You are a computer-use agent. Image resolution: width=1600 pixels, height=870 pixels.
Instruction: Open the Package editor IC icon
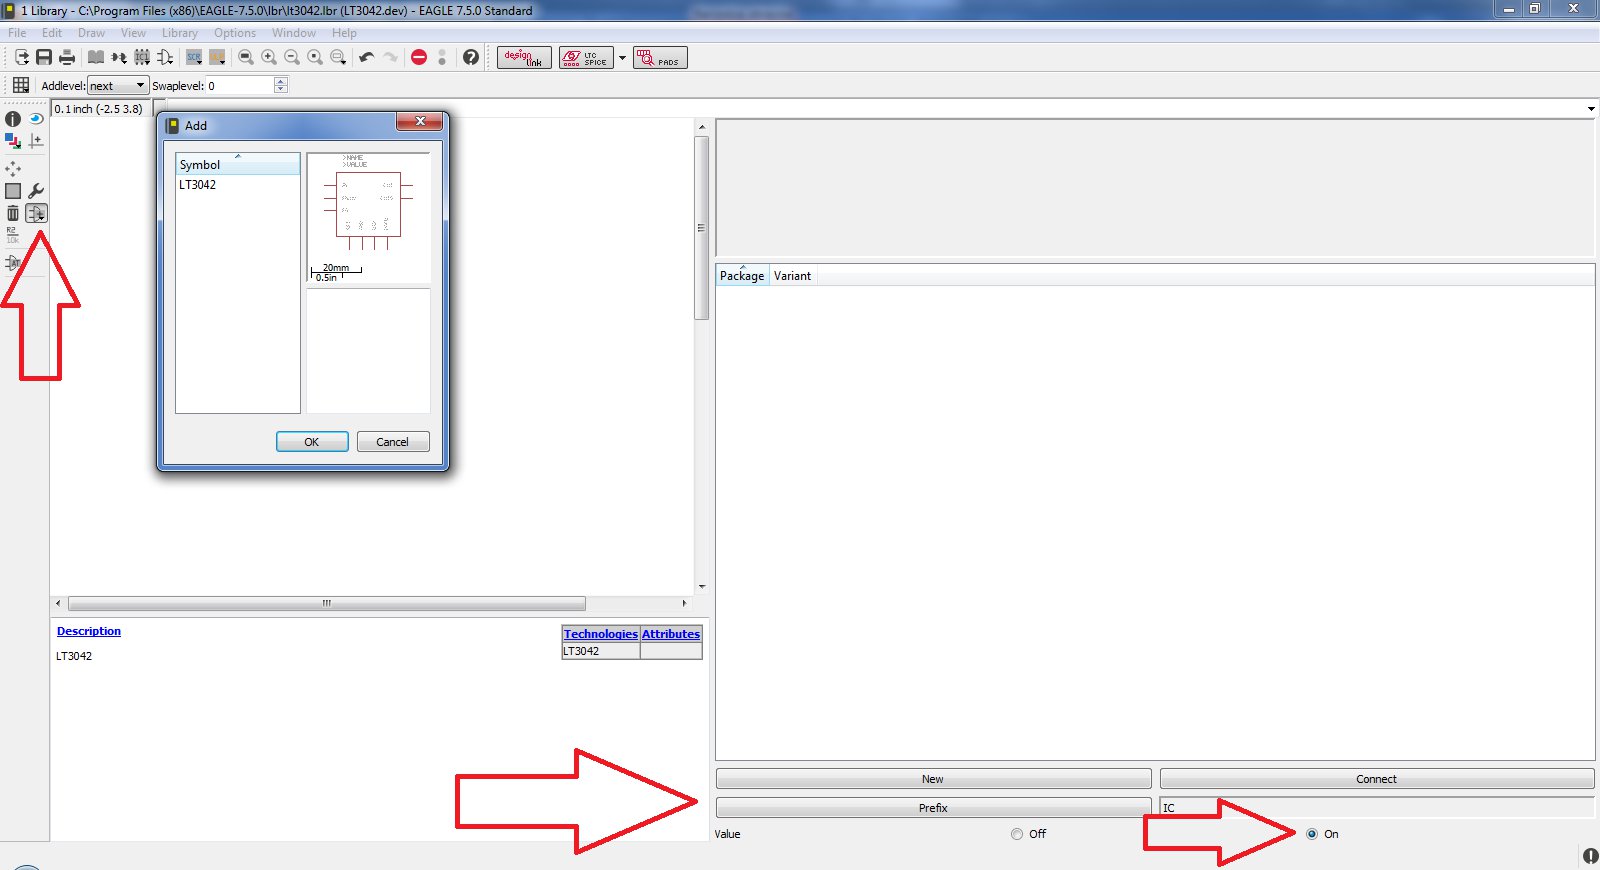tap(142, 58)
